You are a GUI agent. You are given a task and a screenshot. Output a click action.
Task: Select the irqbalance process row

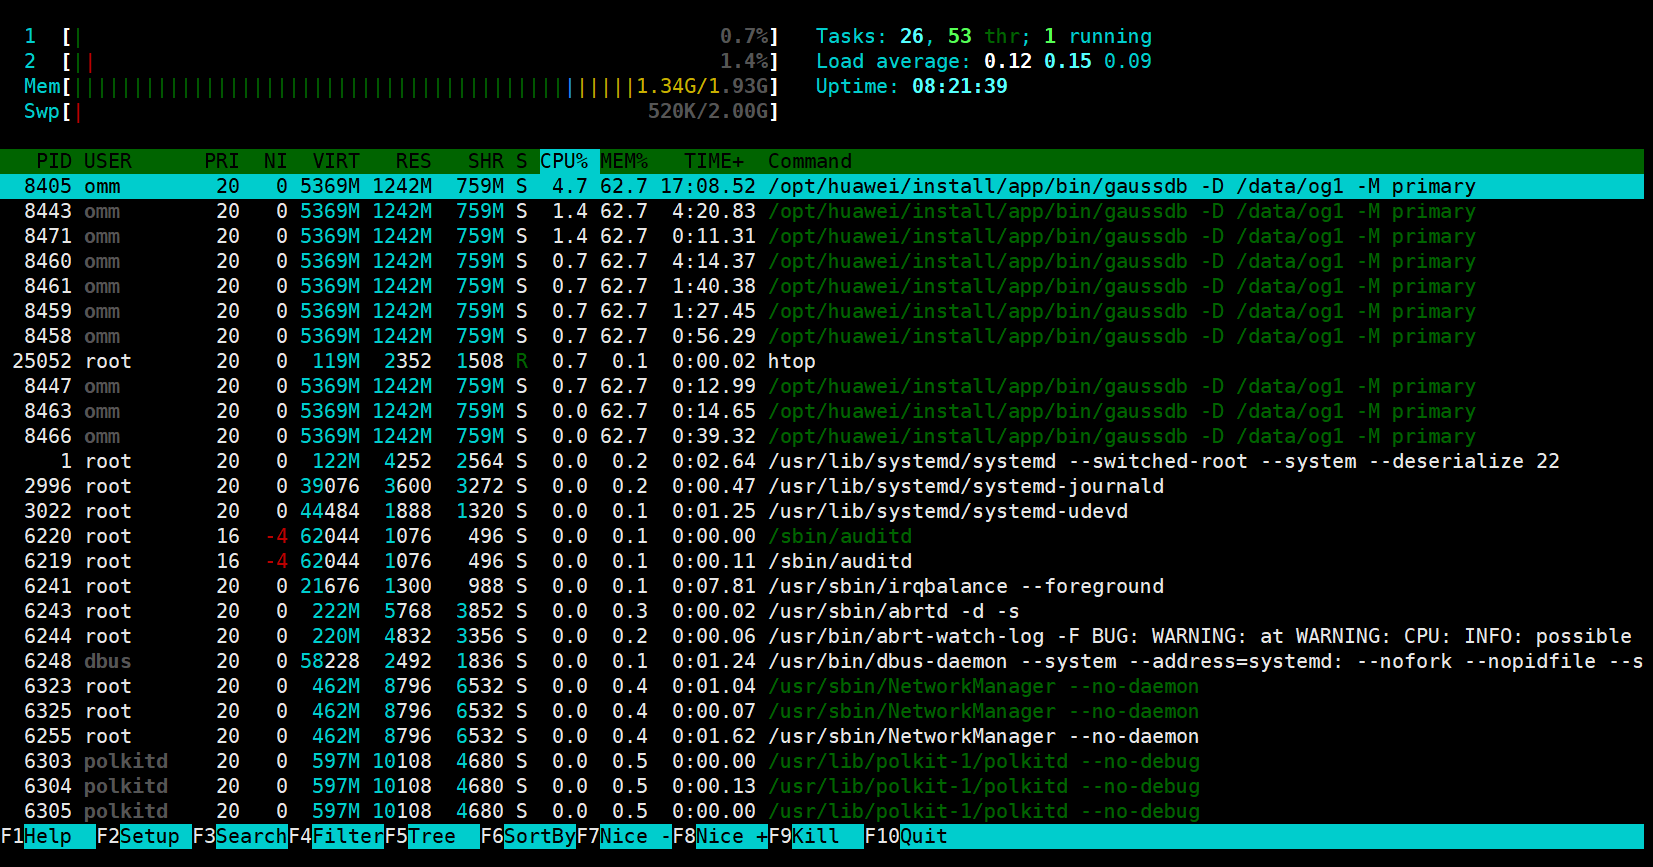(x=822, y=586)
